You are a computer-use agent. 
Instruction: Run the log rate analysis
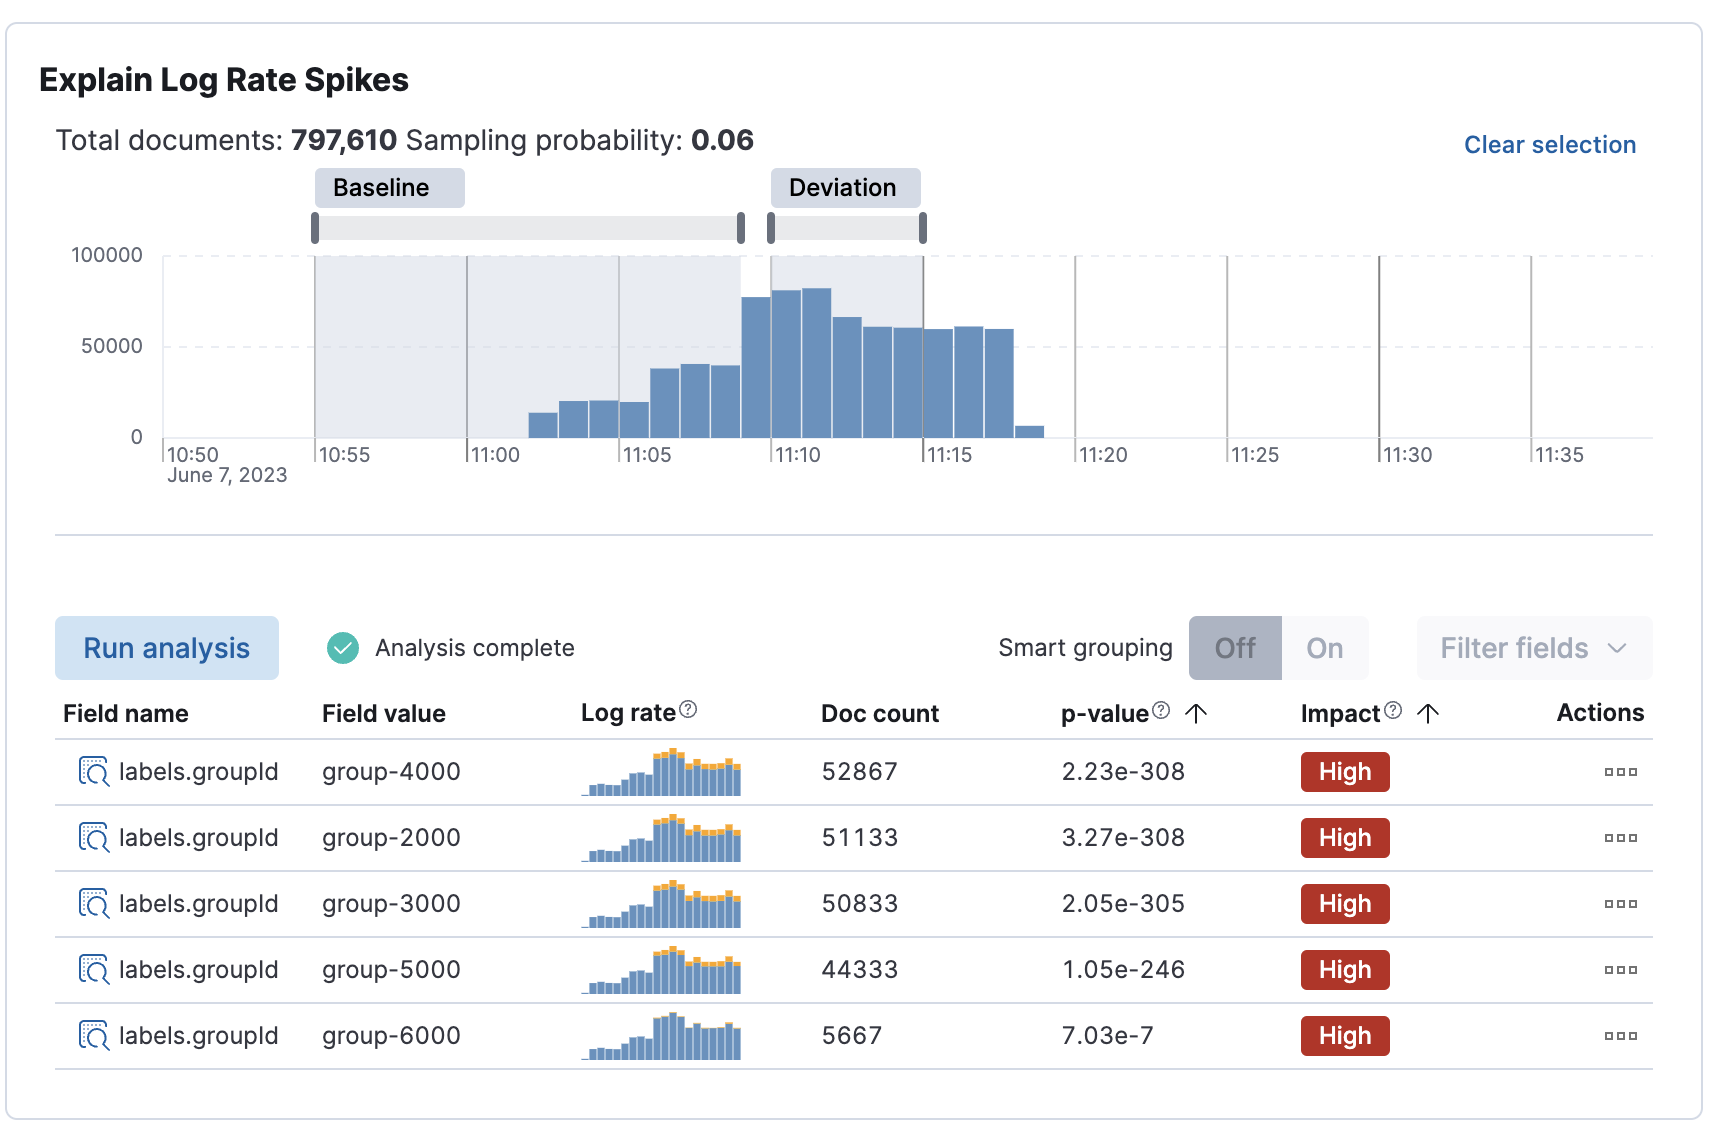pyautogui.click(x=166, y=648)
